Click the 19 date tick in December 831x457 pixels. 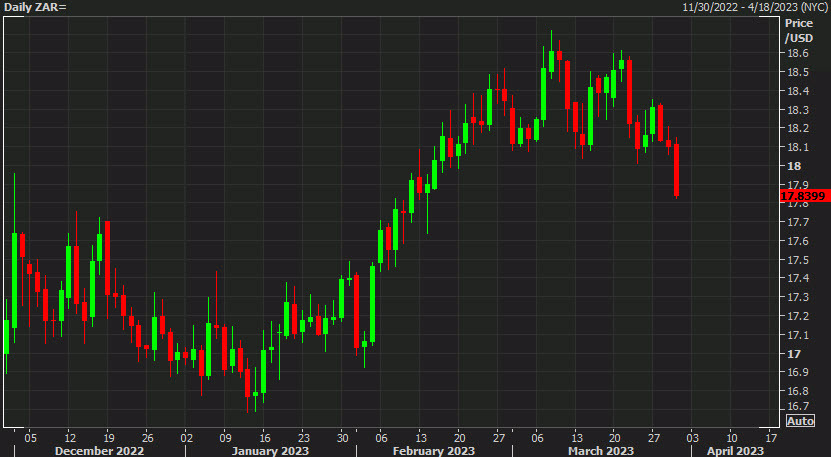pos(109,438)
